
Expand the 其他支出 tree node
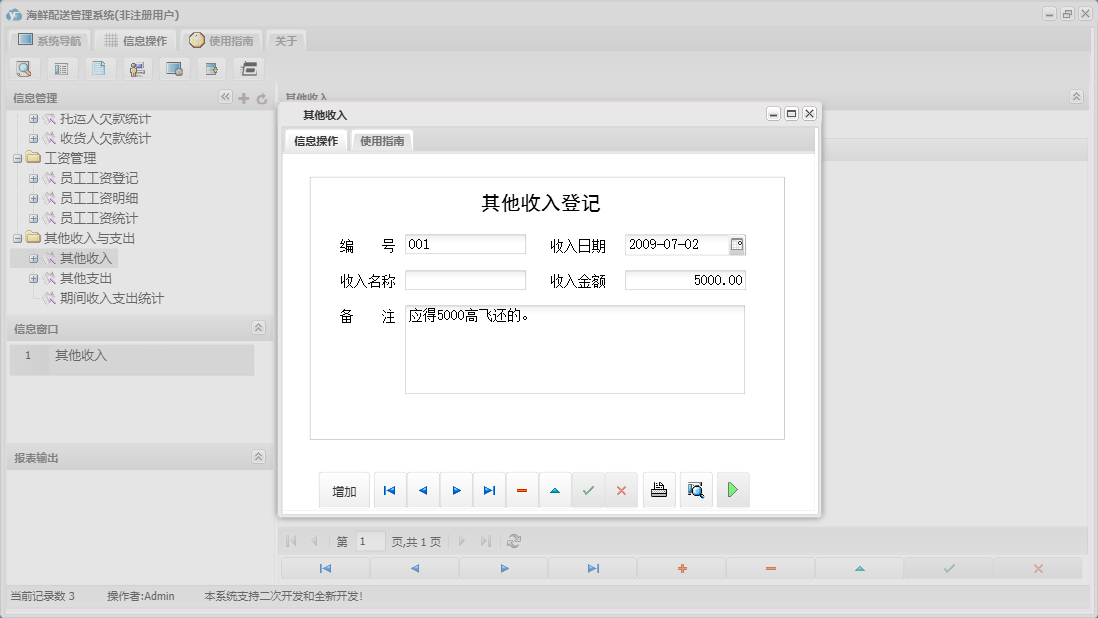[x=34, y=277]
